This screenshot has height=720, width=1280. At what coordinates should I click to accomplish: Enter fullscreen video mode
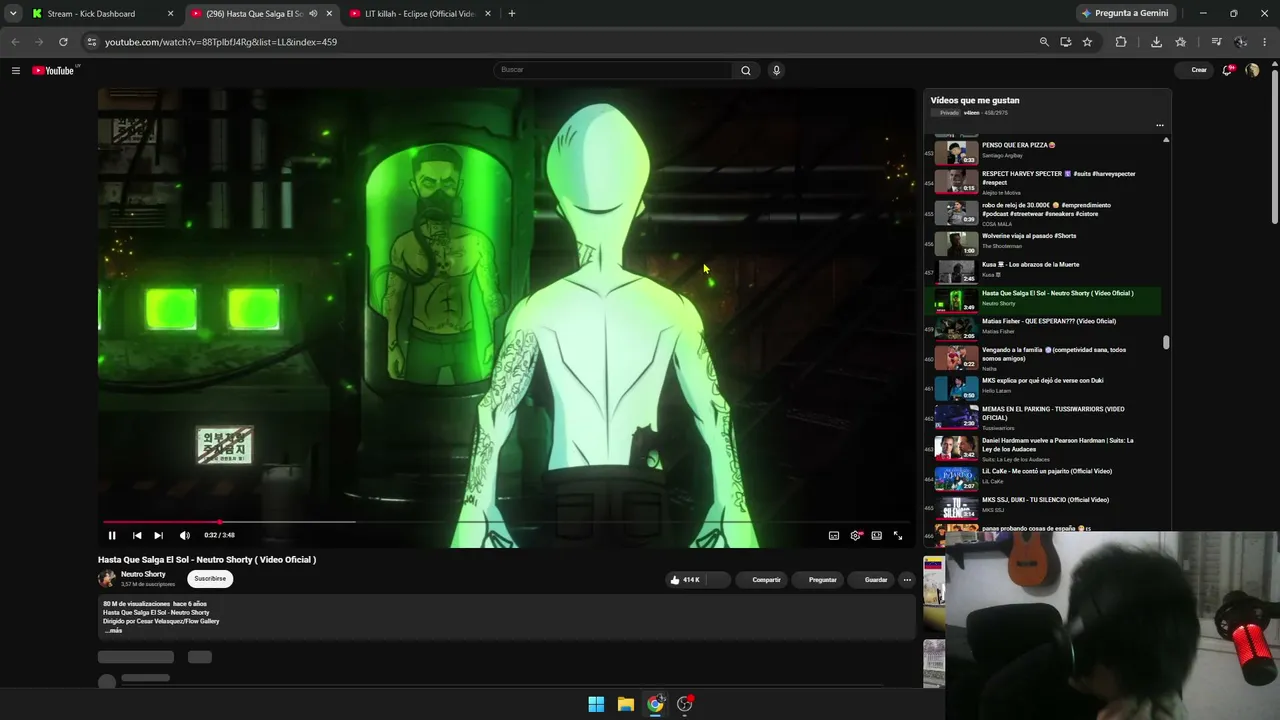coord(898,535)
